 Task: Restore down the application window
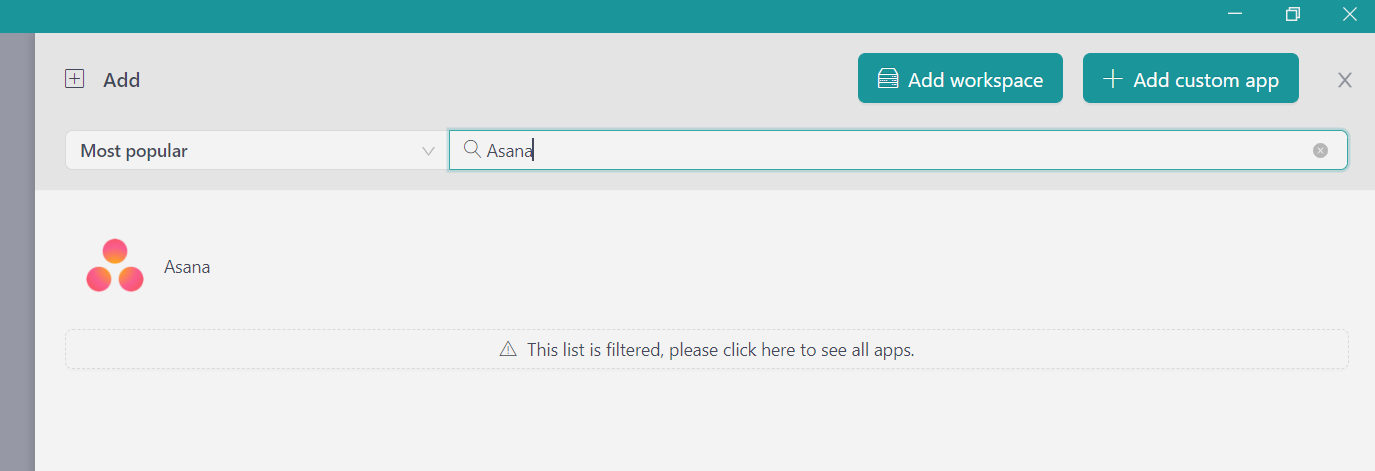click(1293, 14)
